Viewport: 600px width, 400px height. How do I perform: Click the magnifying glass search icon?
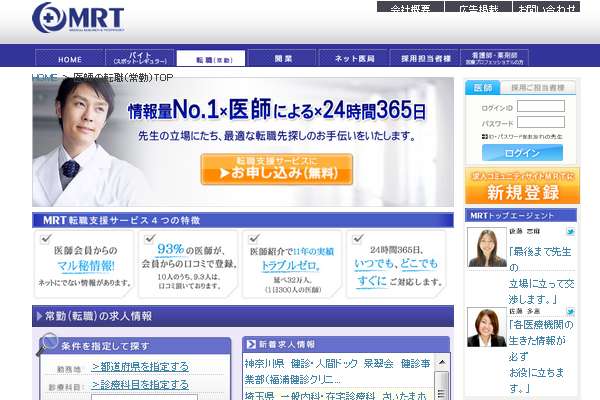pos(47,344)
